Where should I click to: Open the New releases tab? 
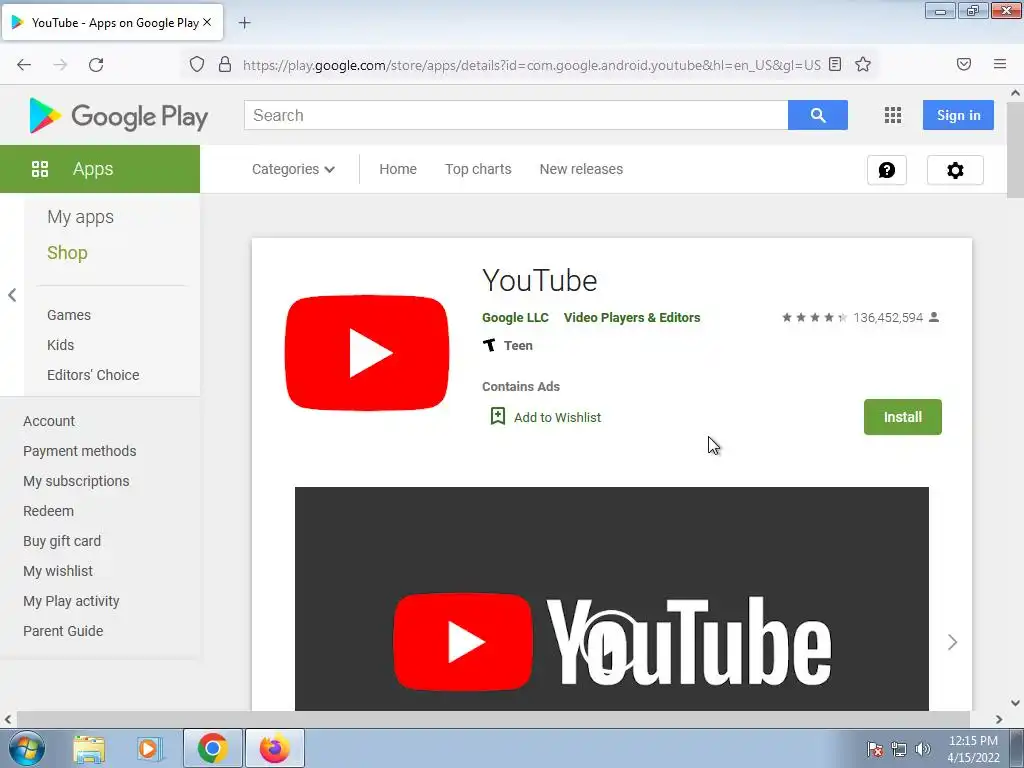point(581,169)
